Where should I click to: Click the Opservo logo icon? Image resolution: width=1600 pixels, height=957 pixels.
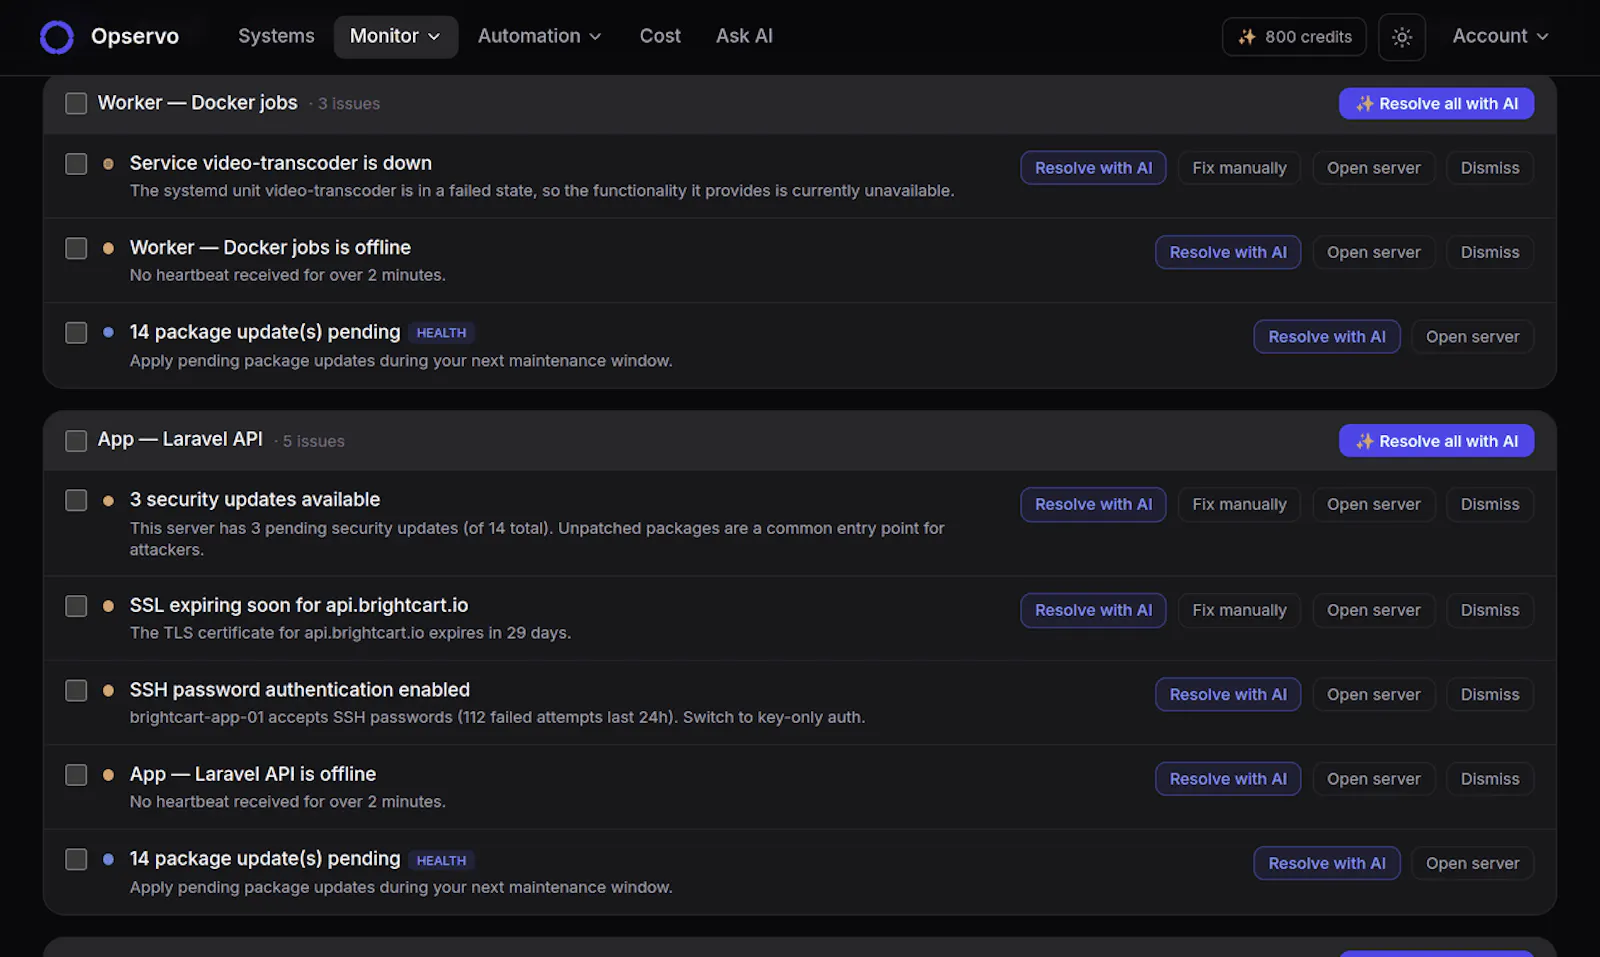coord(57,37)
